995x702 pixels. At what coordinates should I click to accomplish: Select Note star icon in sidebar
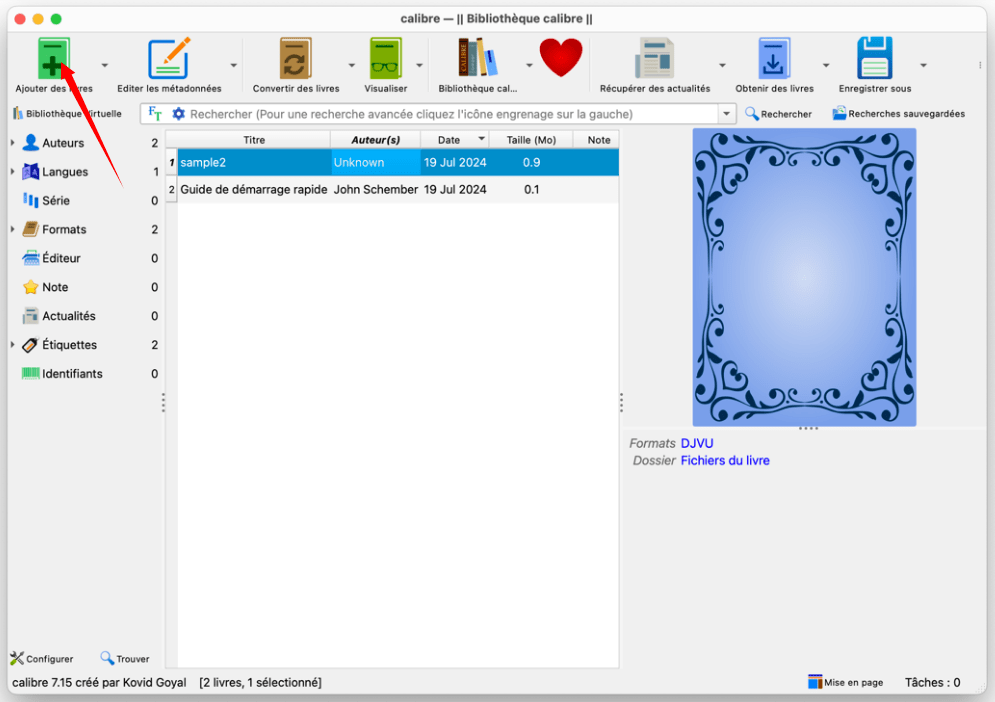point(30,287)
